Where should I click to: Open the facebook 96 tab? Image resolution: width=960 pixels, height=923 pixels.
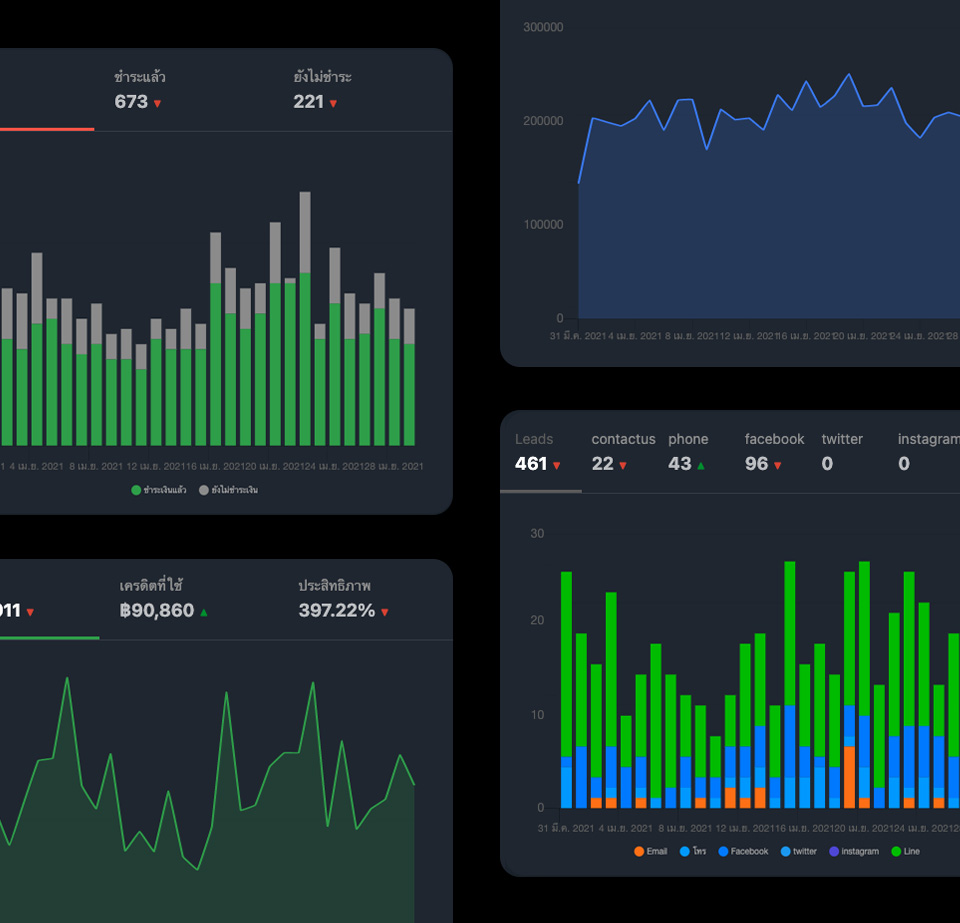pos(773,452)
